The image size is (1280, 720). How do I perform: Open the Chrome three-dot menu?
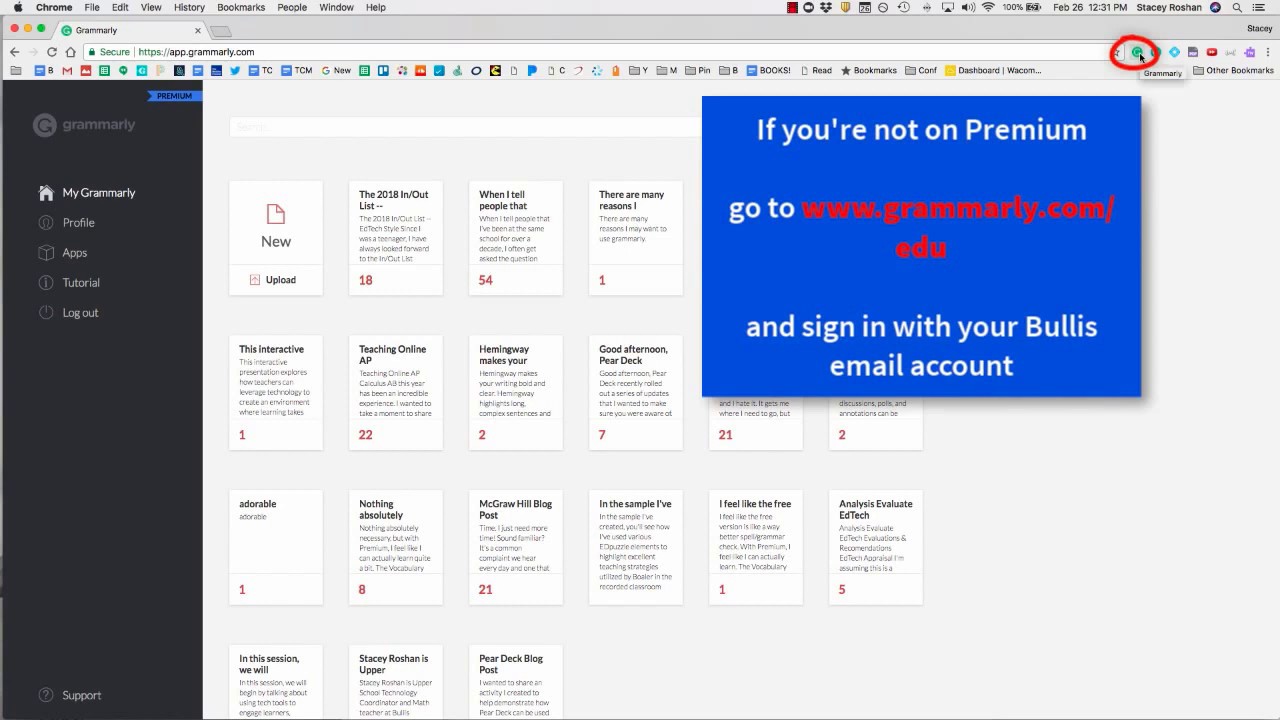pos(1267,52)
